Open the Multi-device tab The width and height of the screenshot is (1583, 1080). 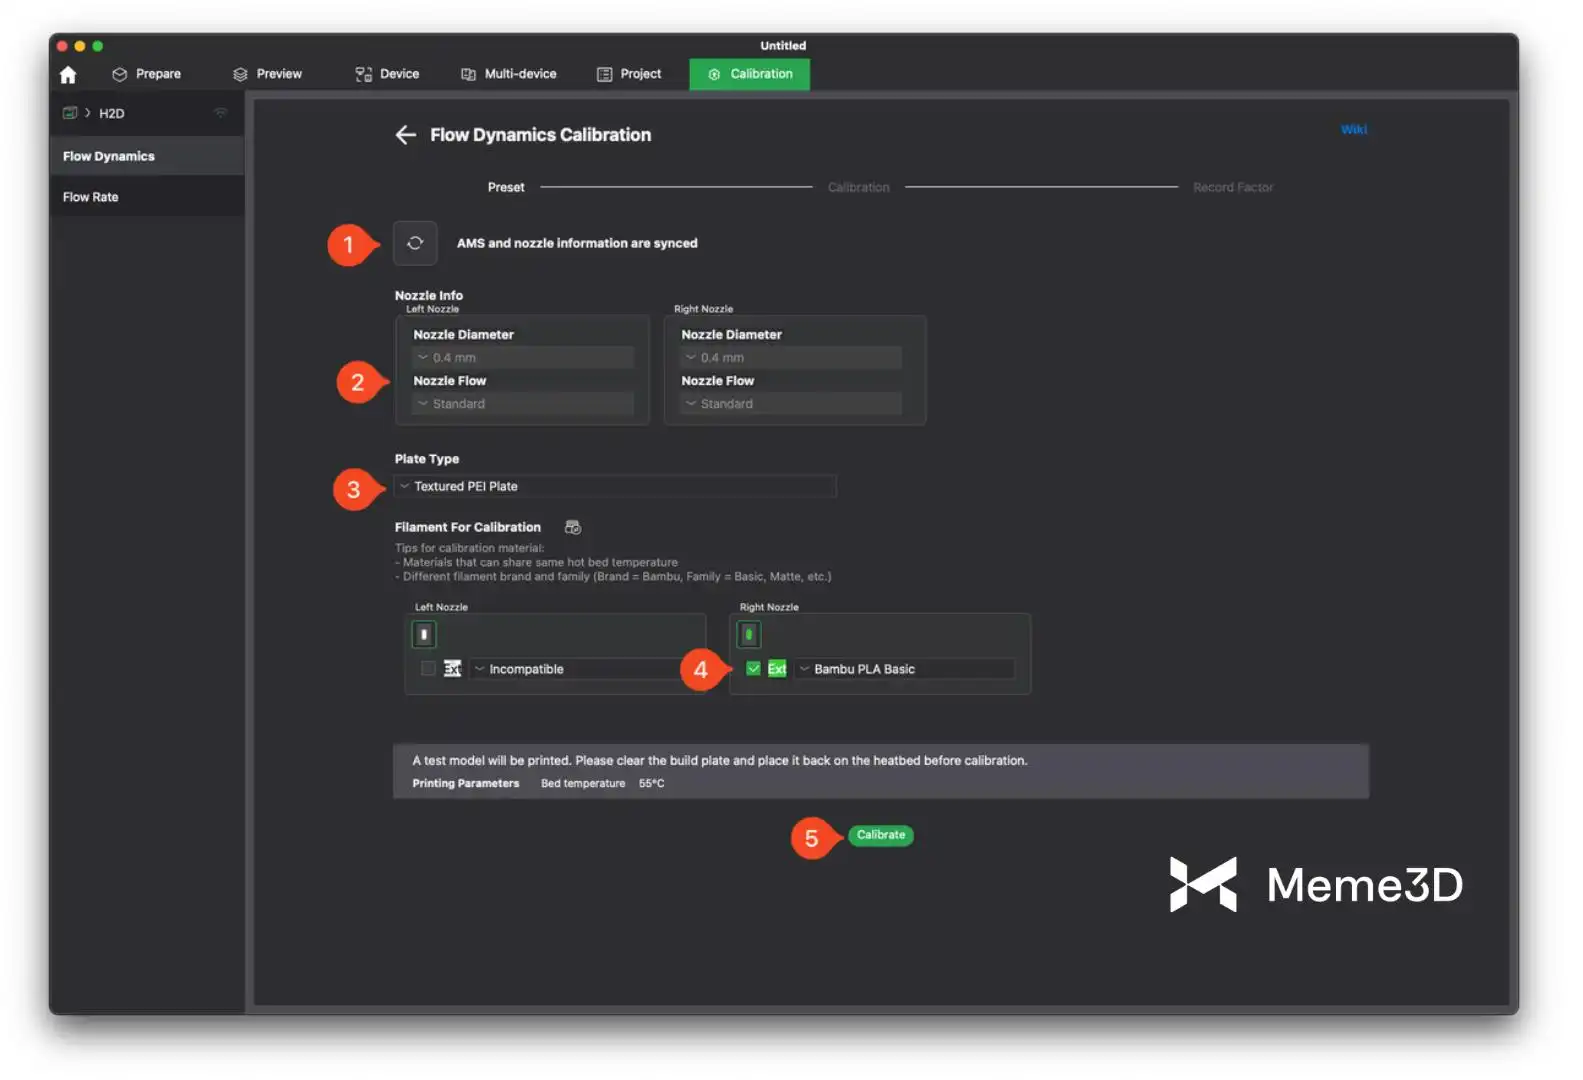point(509,74)
